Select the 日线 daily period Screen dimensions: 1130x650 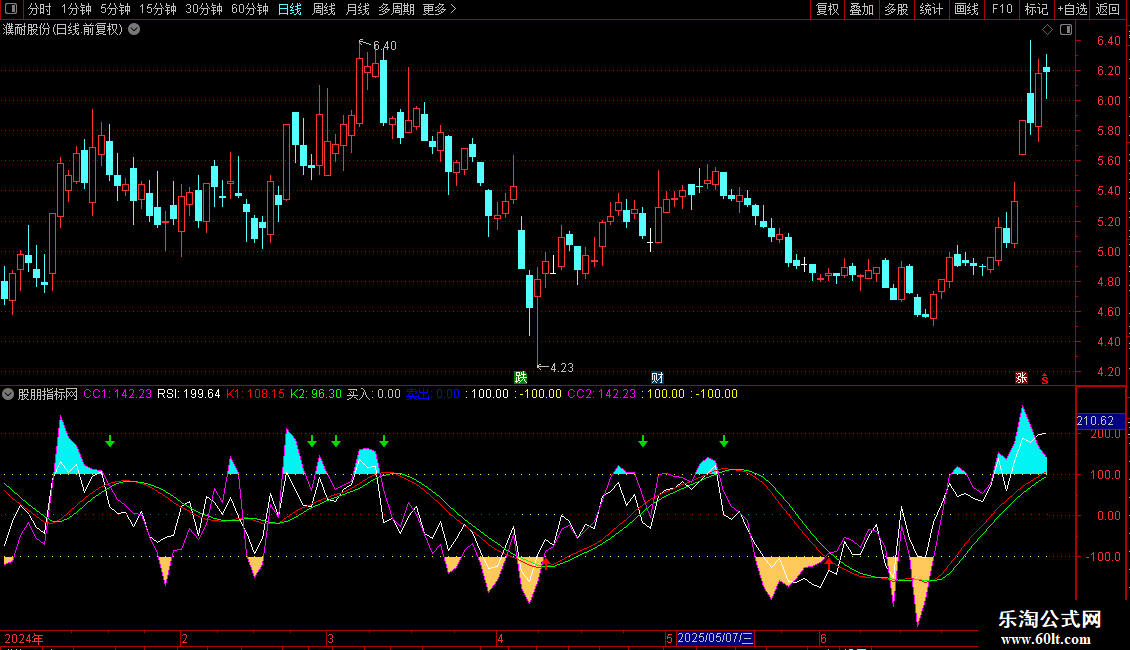click(290, 9)
